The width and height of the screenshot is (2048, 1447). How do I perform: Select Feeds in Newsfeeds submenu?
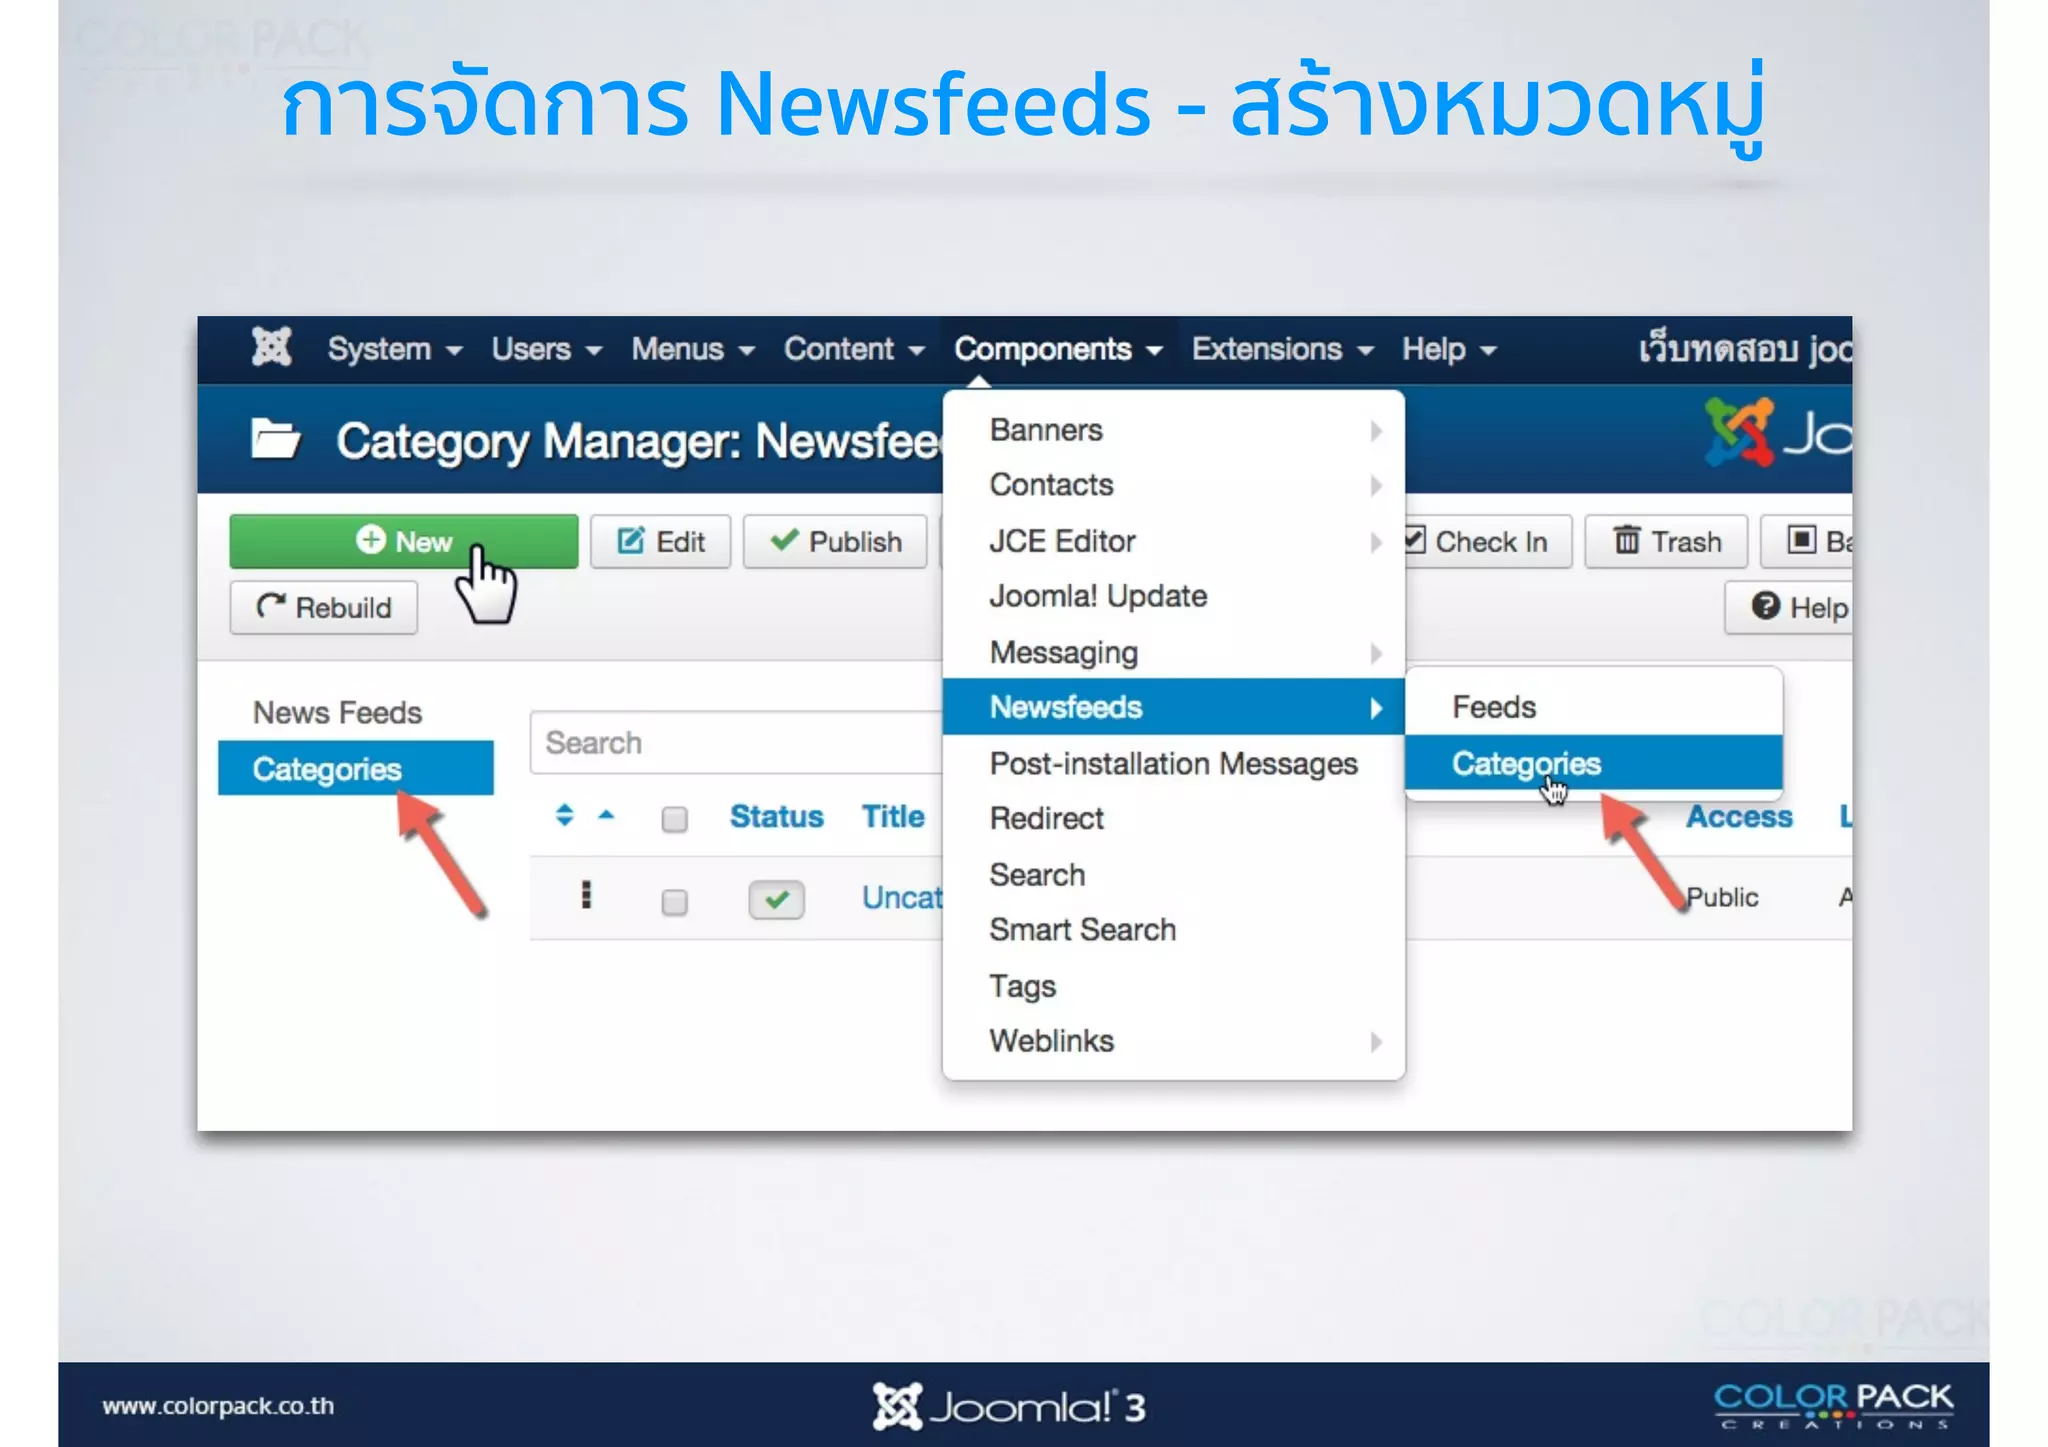coord(1594,707)
